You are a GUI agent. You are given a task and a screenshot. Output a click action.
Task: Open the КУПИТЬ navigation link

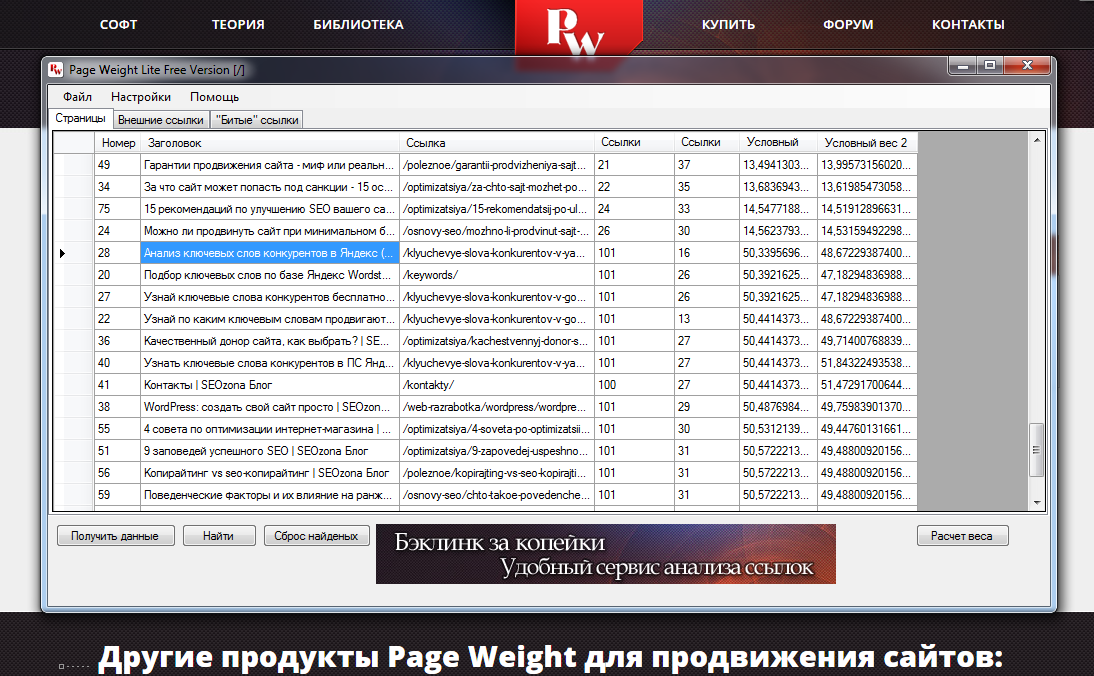tap(727, 24)
